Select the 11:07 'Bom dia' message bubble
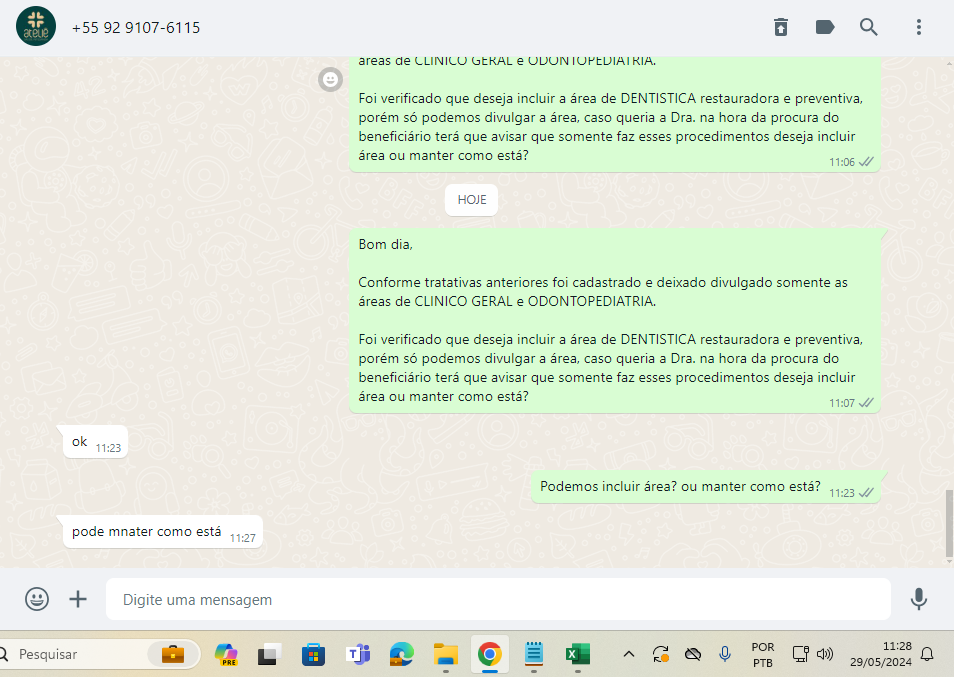 615,321
